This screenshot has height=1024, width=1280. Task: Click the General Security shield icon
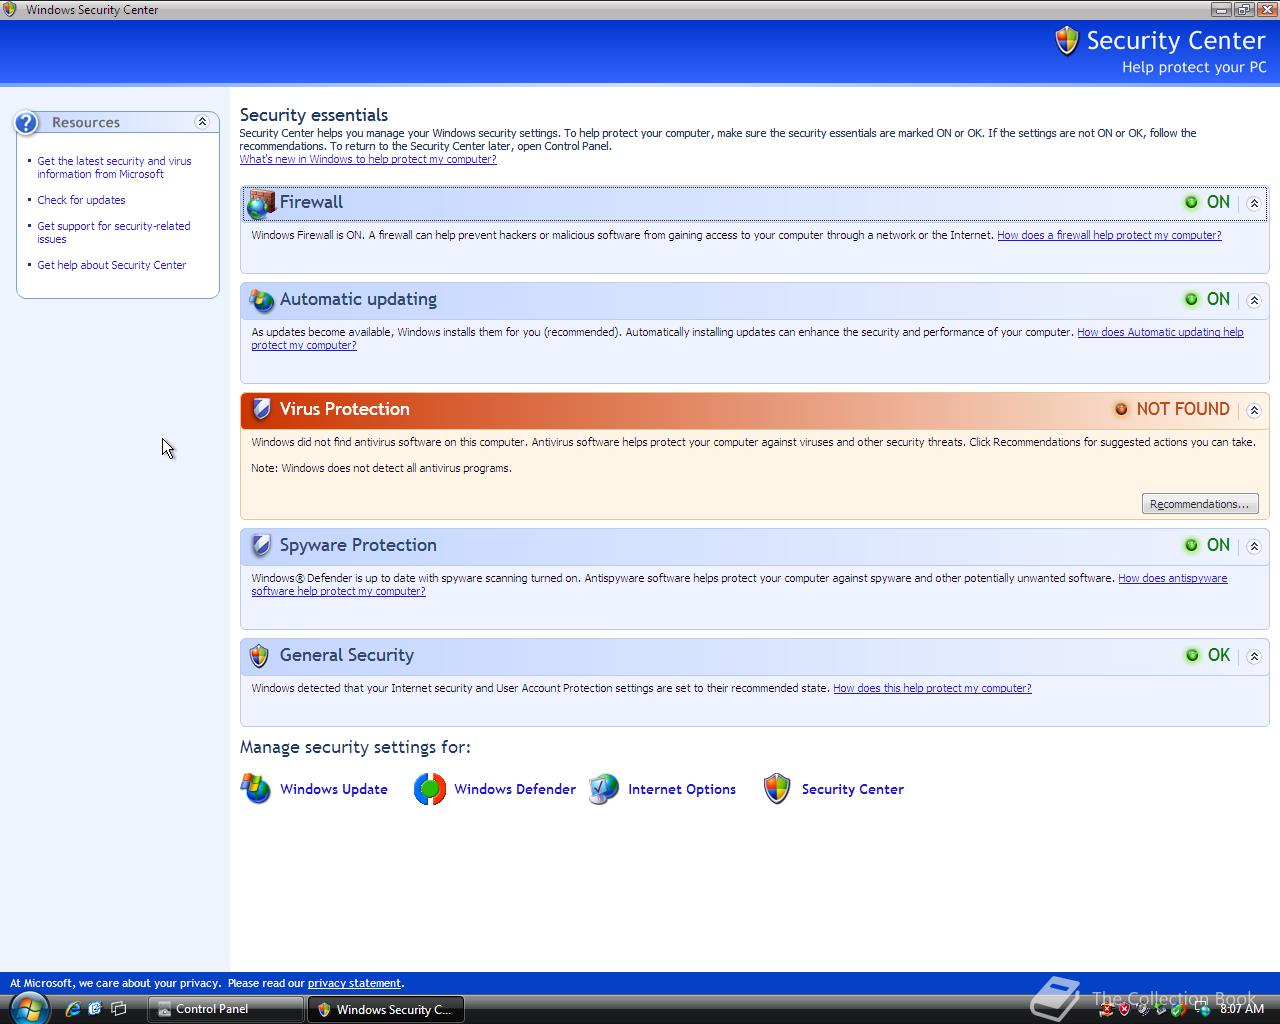coord(260,656)
